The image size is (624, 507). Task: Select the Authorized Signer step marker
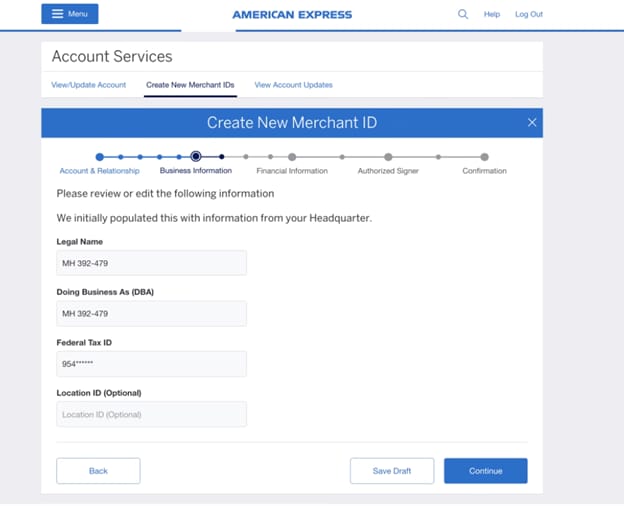tap(388, 157)
